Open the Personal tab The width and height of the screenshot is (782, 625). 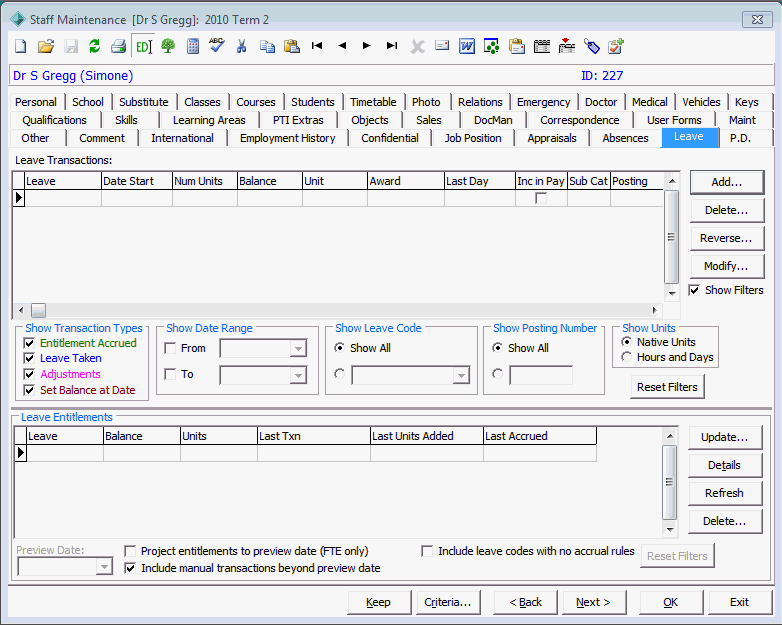[x=35, y=102]
